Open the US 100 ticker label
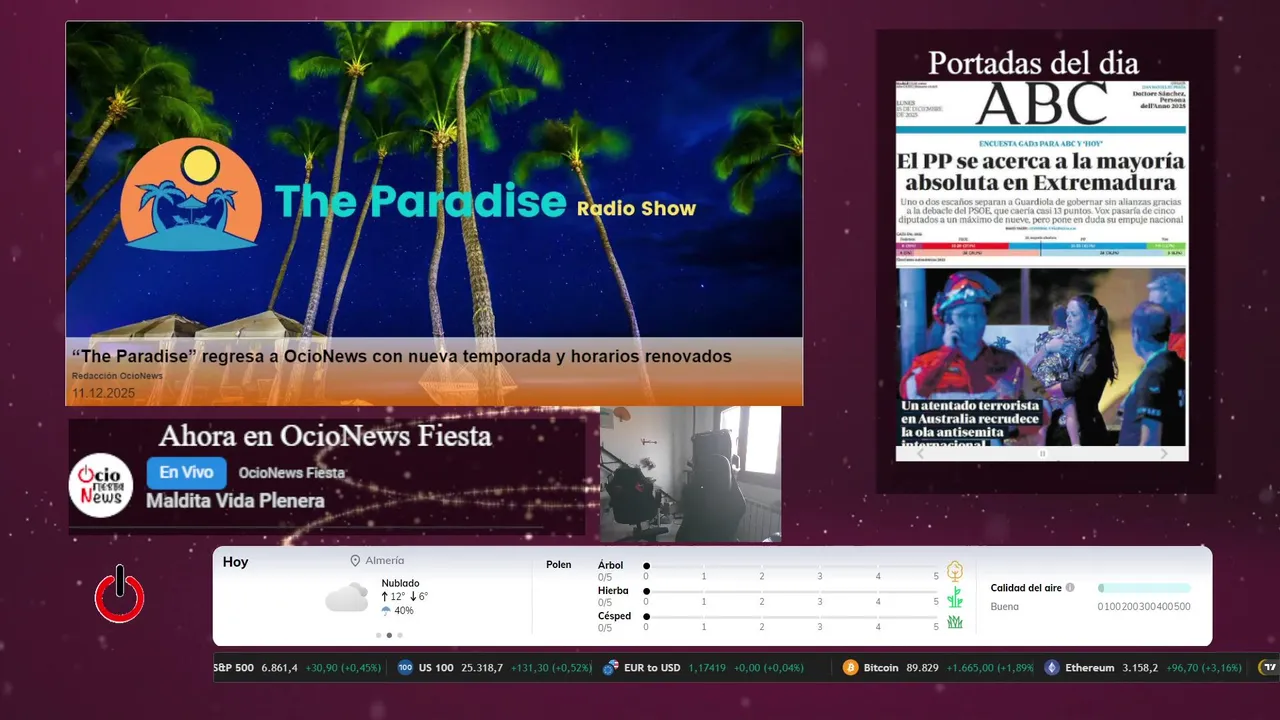Image resolution: width=1280 pixels, height=720 pixels. [x=436, y=668]
